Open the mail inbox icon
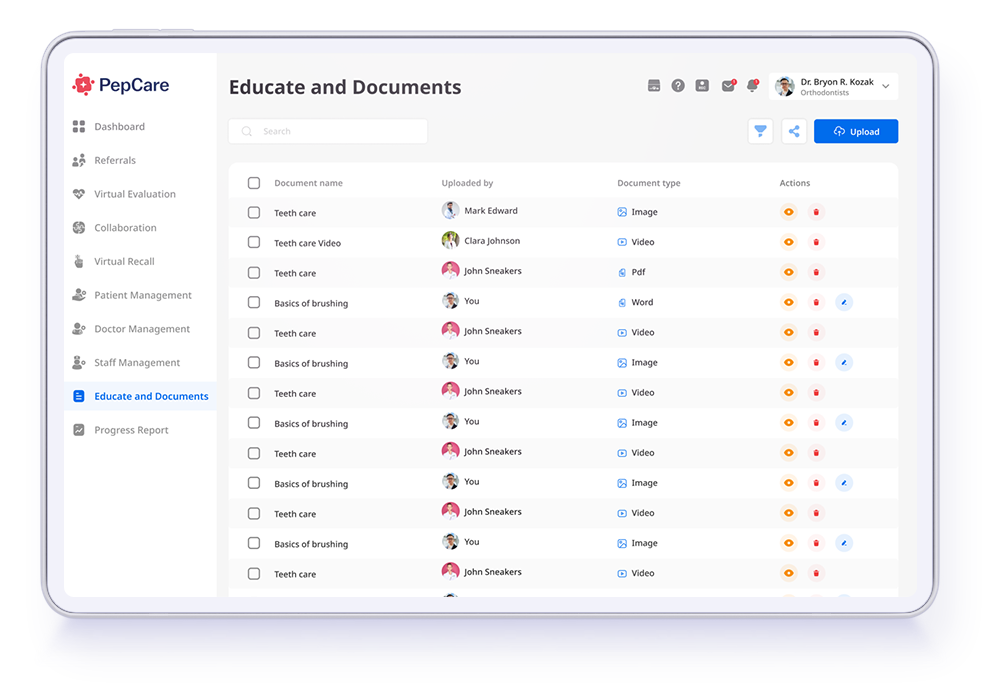Viewport: 982px width, 683px height. pos(728,86)
